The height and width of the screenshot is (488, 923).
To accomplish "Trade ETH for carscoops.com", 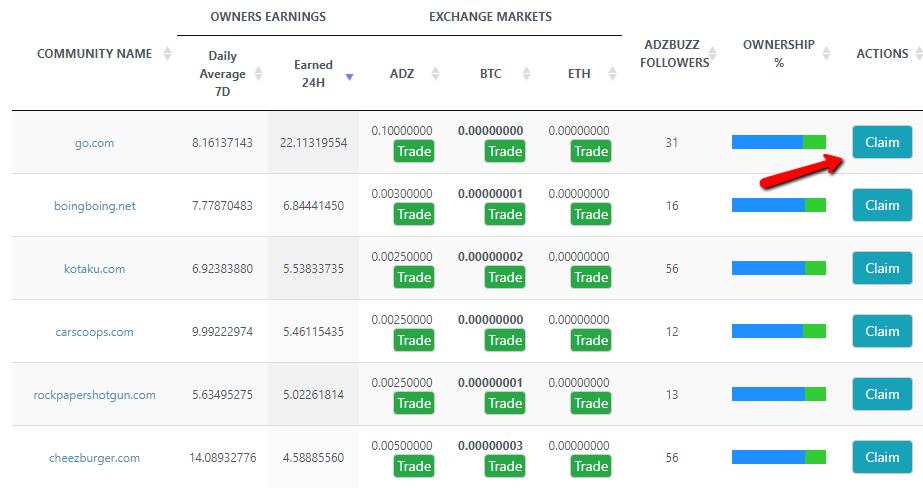I will coord(591,340).
